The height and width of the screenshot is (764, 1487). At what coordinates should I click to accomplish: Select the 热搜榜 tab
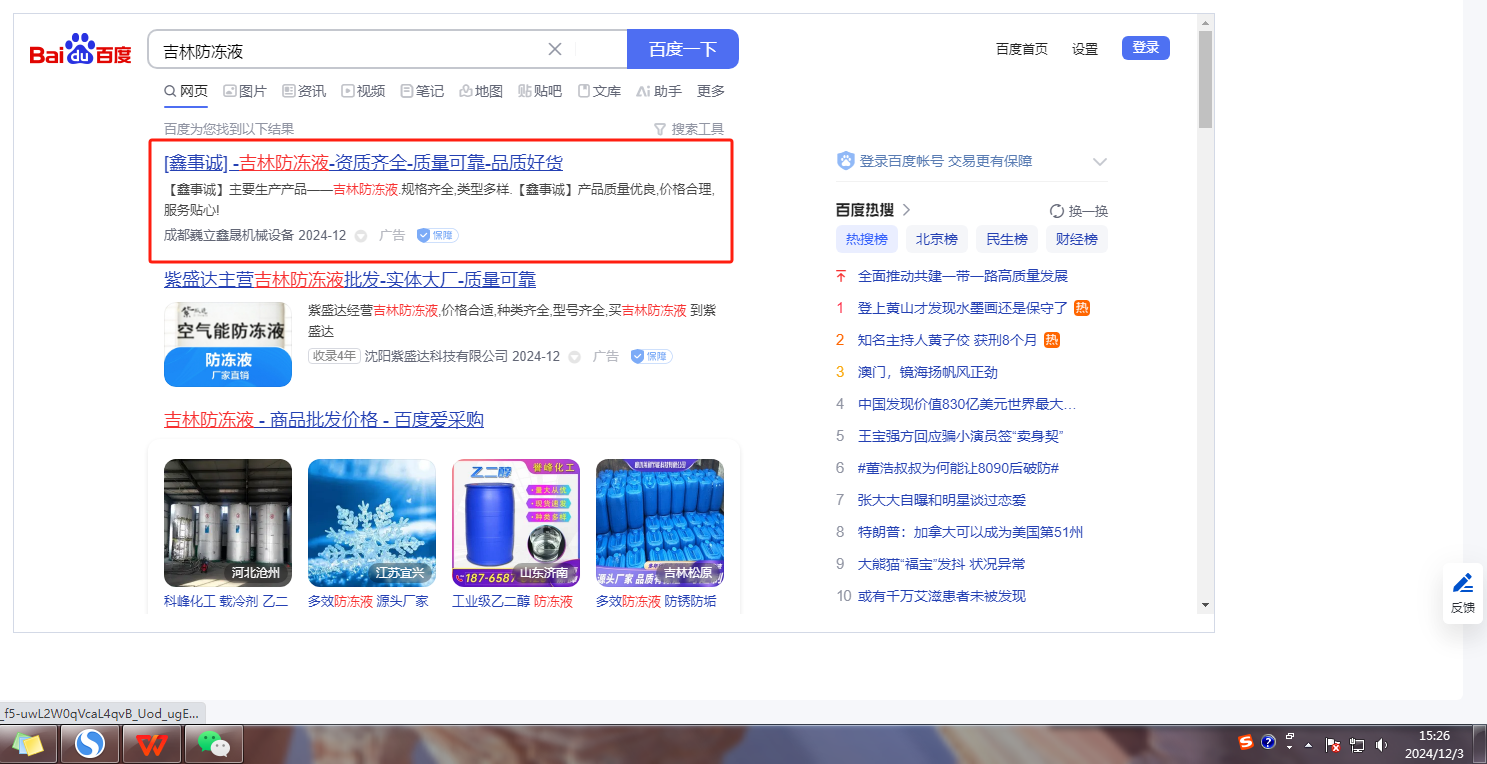click(x=867, y=239)
